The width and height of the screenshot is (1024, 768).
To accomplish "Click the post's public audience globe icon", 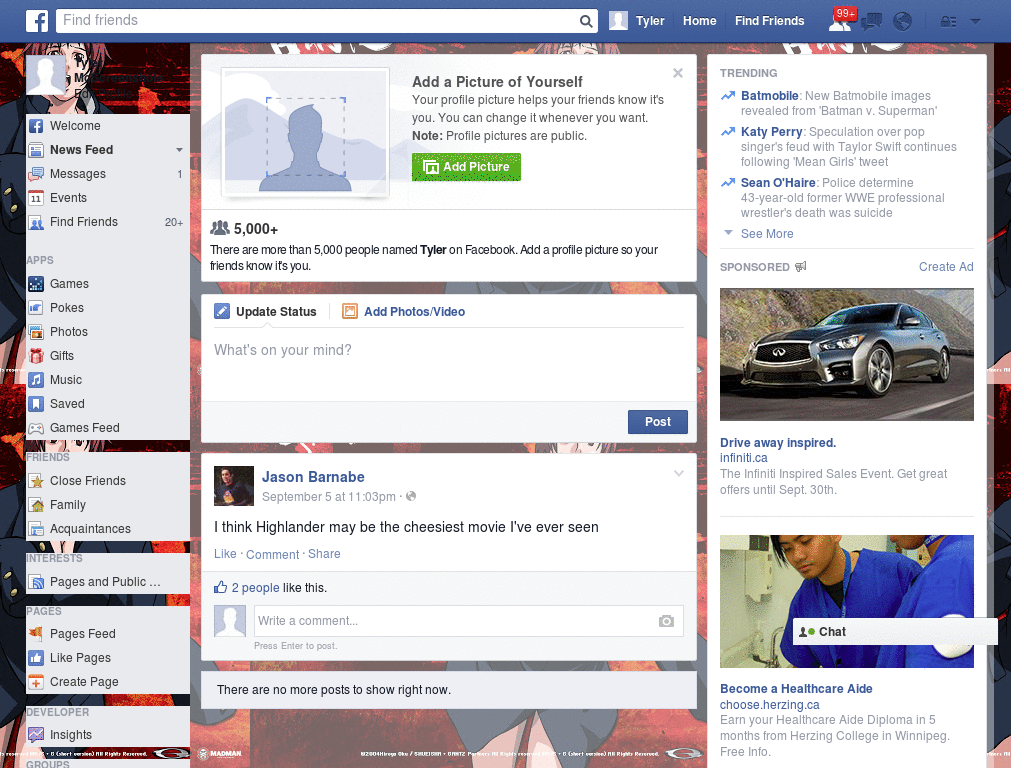I will tap(411, 496).
